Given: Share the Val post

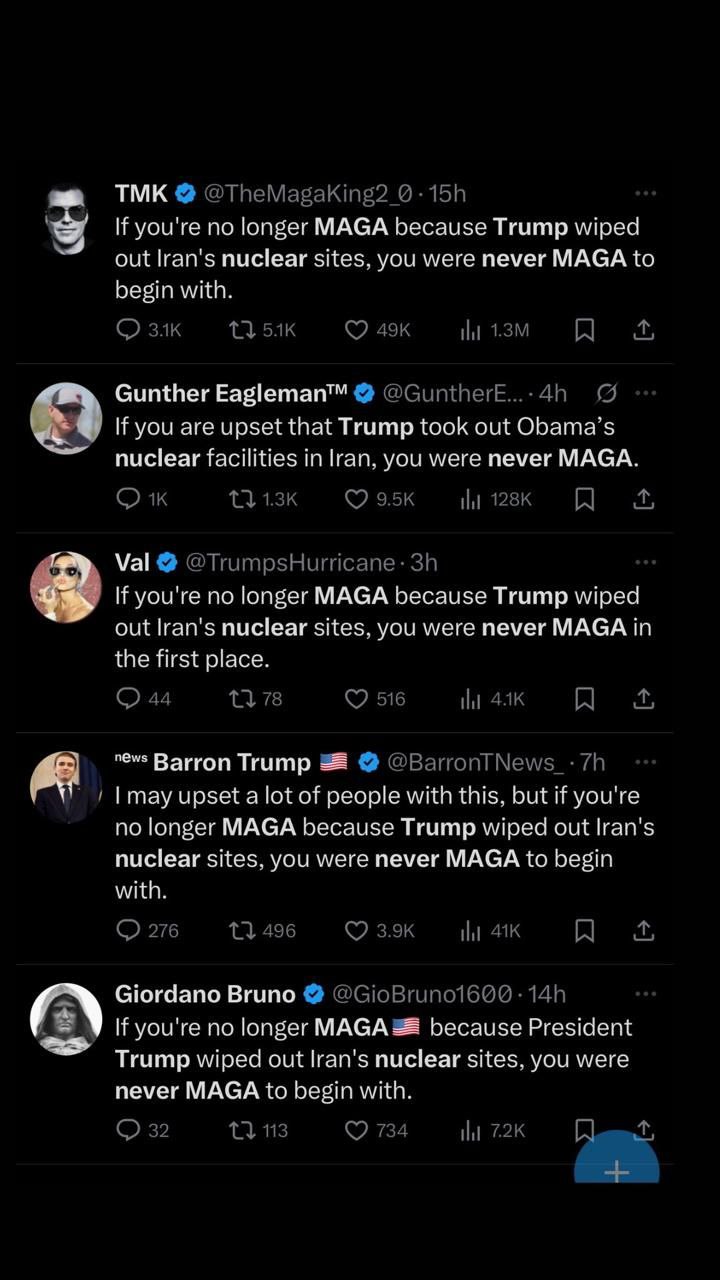Looking at the screenshot, I should [645, 699].
